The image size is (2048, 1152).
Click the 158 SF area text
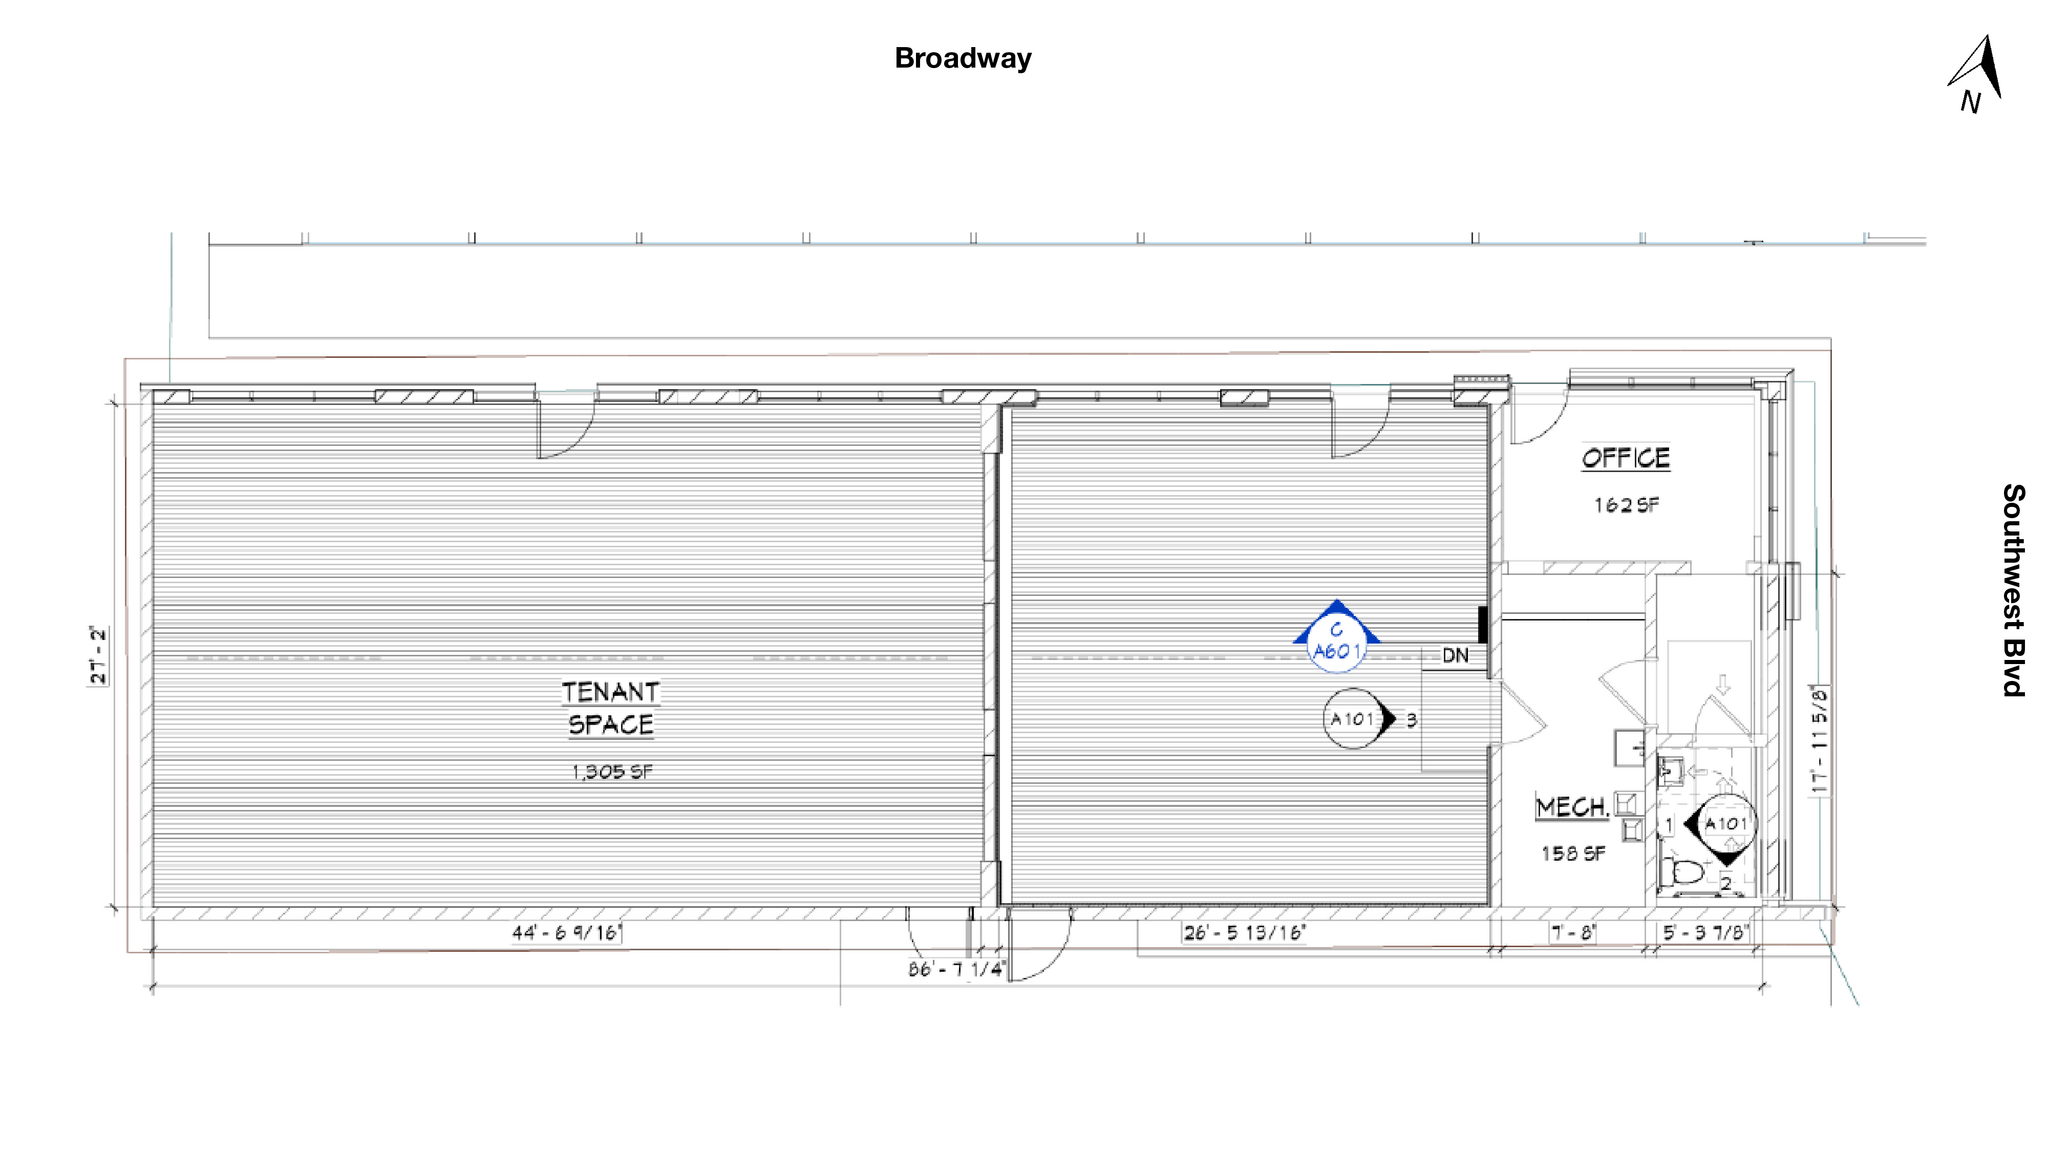(1573, 853)
